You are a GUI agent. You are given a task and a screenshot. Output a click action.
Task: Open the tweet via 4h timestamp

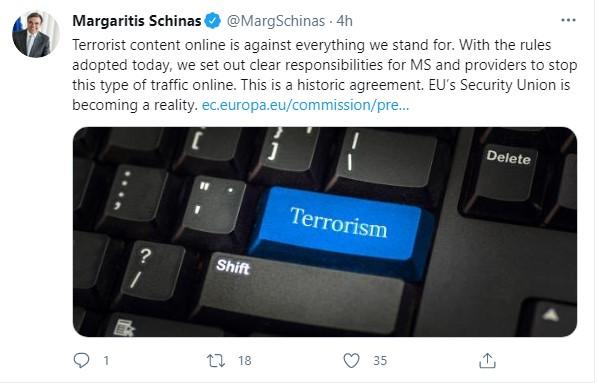click(x=344, y=21)
